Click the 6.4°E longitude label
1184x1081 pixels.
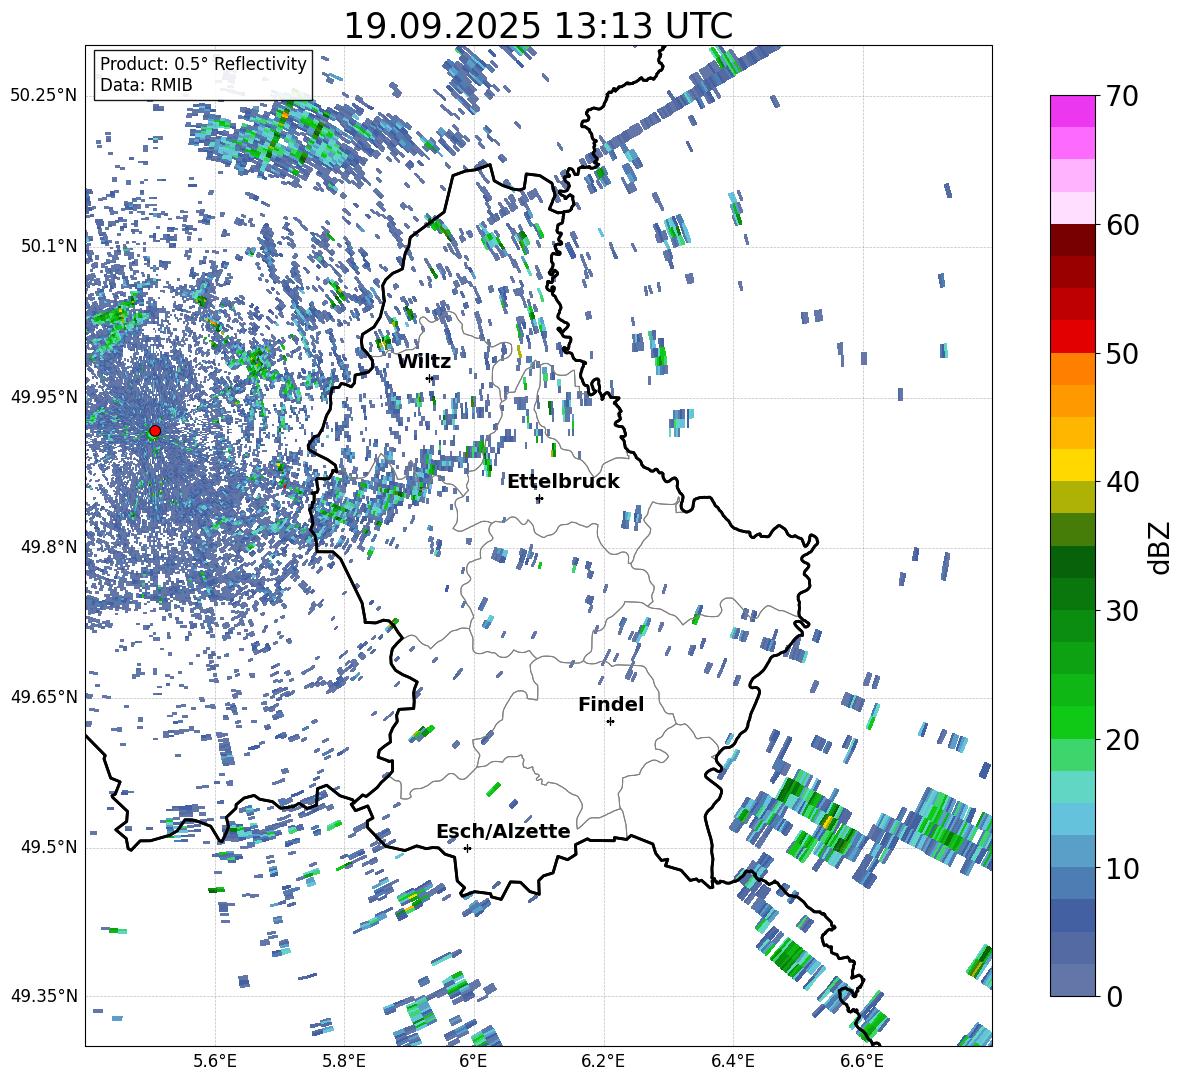click(x=732, y=1061)
